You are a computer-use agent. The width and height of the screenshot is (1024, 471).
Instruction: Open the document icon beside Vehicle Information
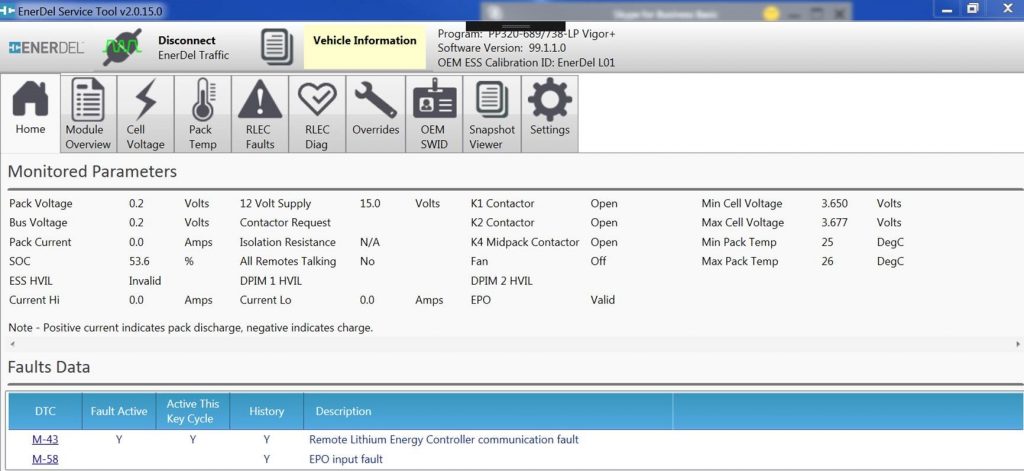(277, 47)
